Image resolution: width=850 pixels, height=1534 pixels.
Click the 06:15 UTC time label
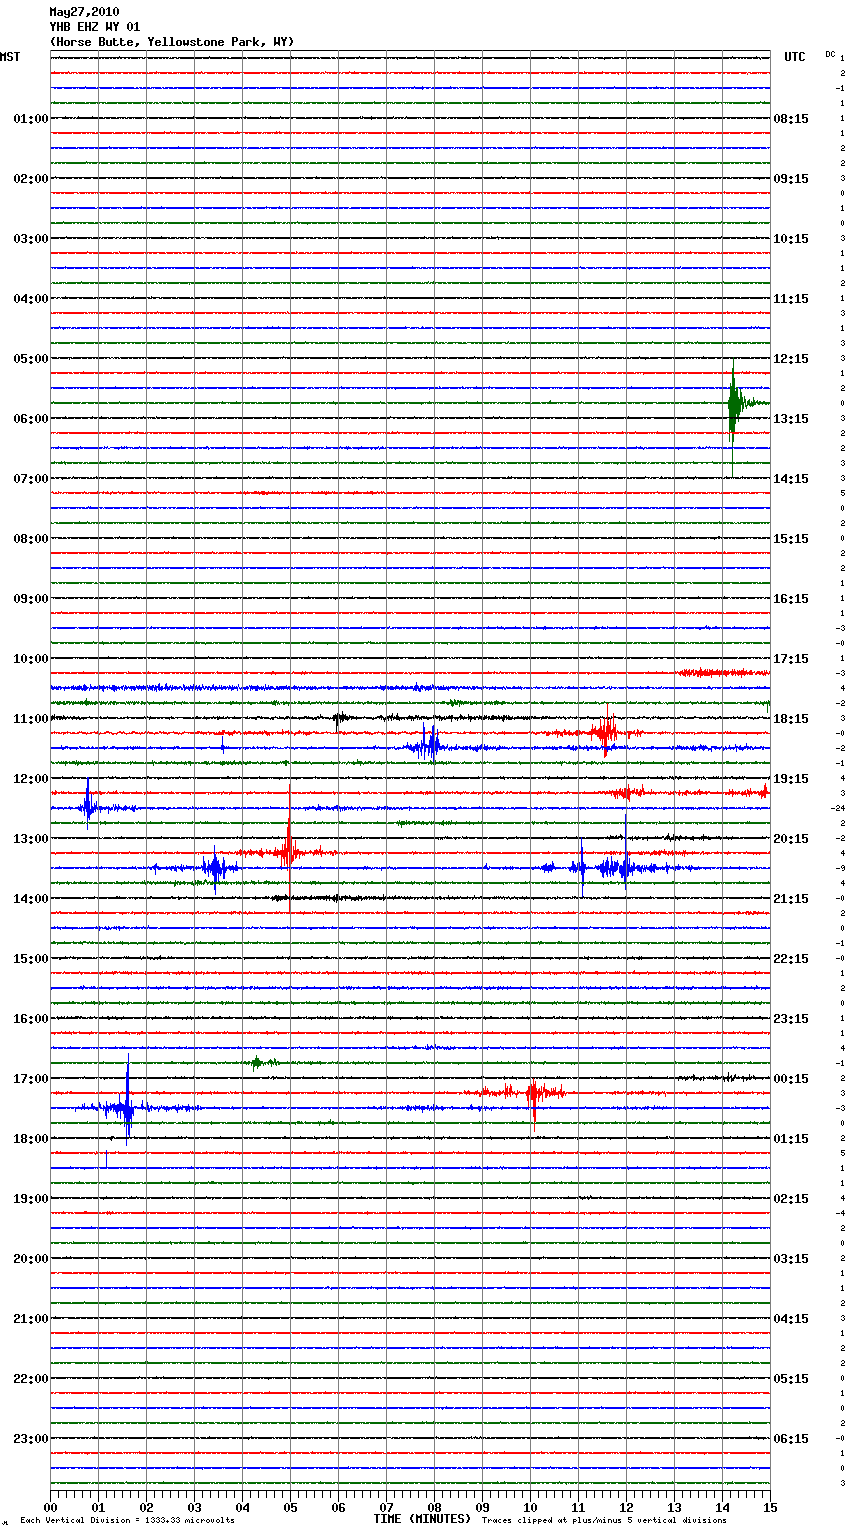(x=791, y=1439)
